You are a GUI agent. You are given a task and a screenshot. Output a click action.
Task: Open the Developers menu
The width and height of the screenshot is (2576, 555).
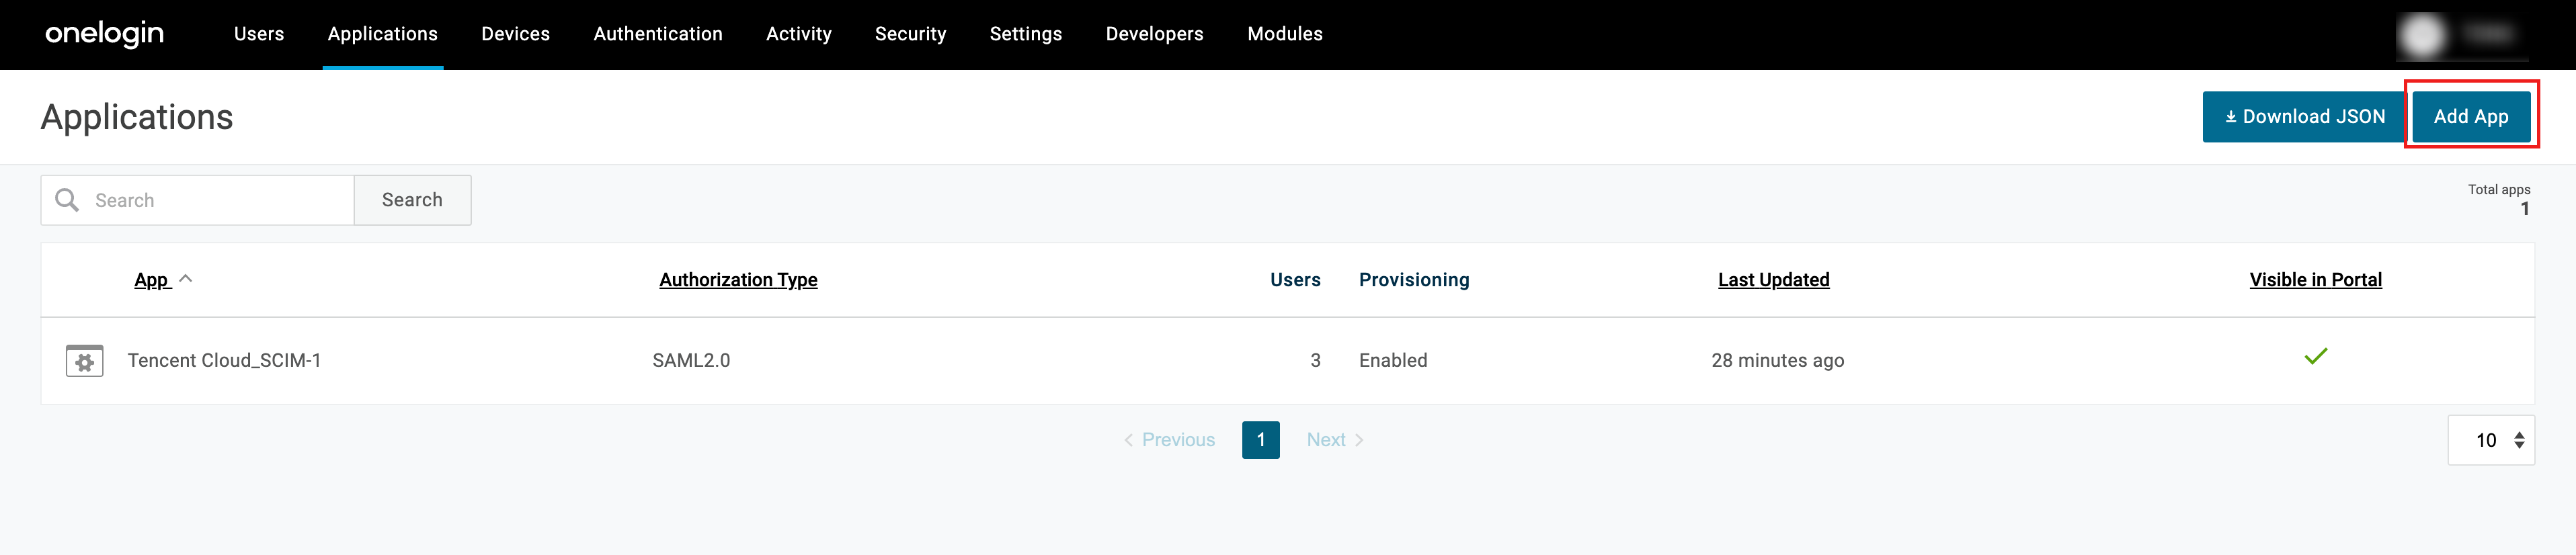[x=1154, y=34]
